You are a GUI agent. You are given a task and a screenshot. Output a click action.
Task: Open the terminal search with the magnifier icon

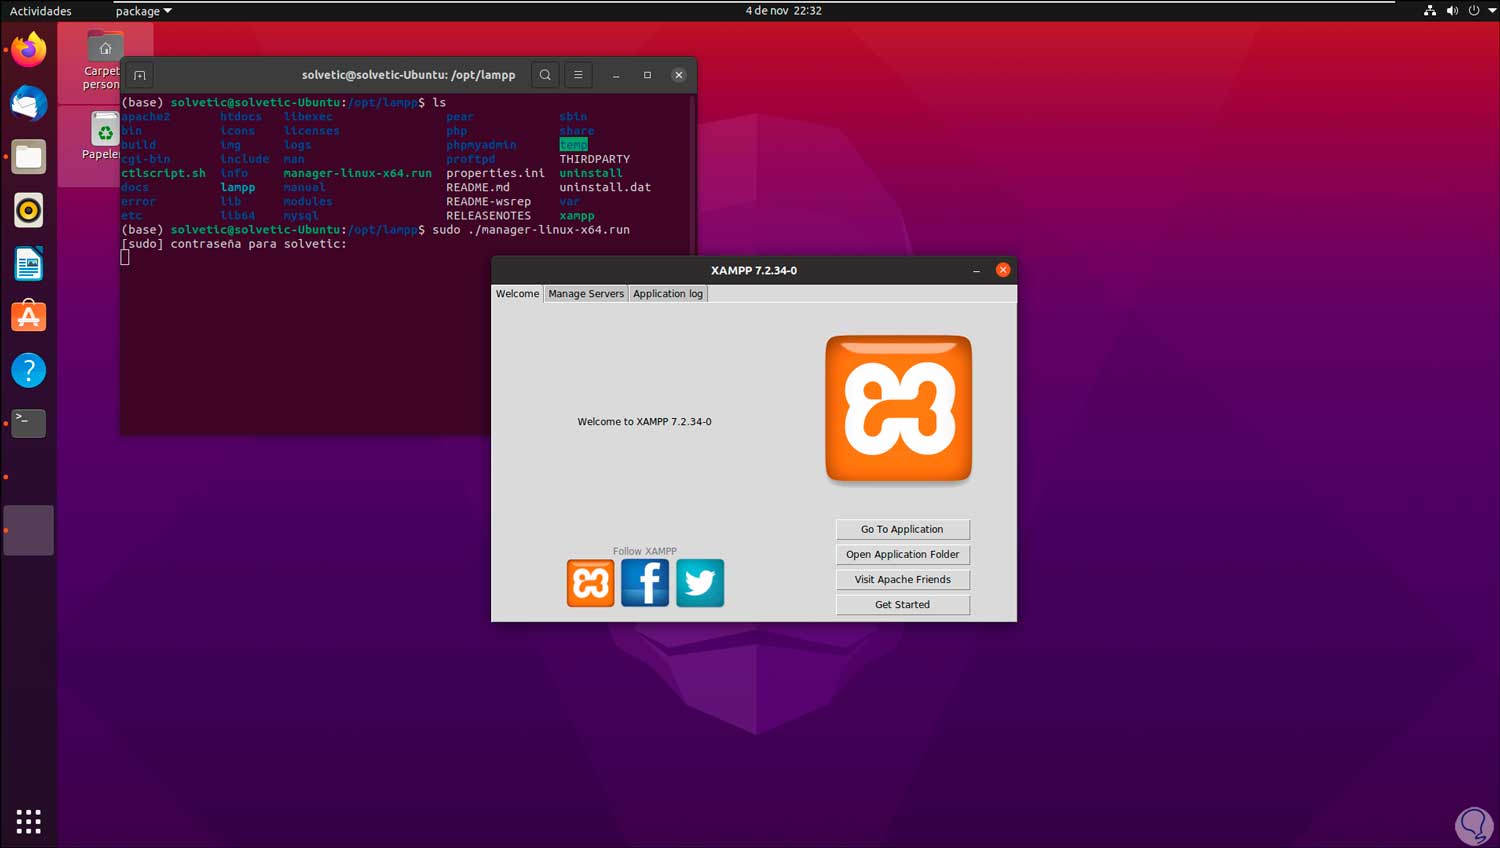click(545, 74)
